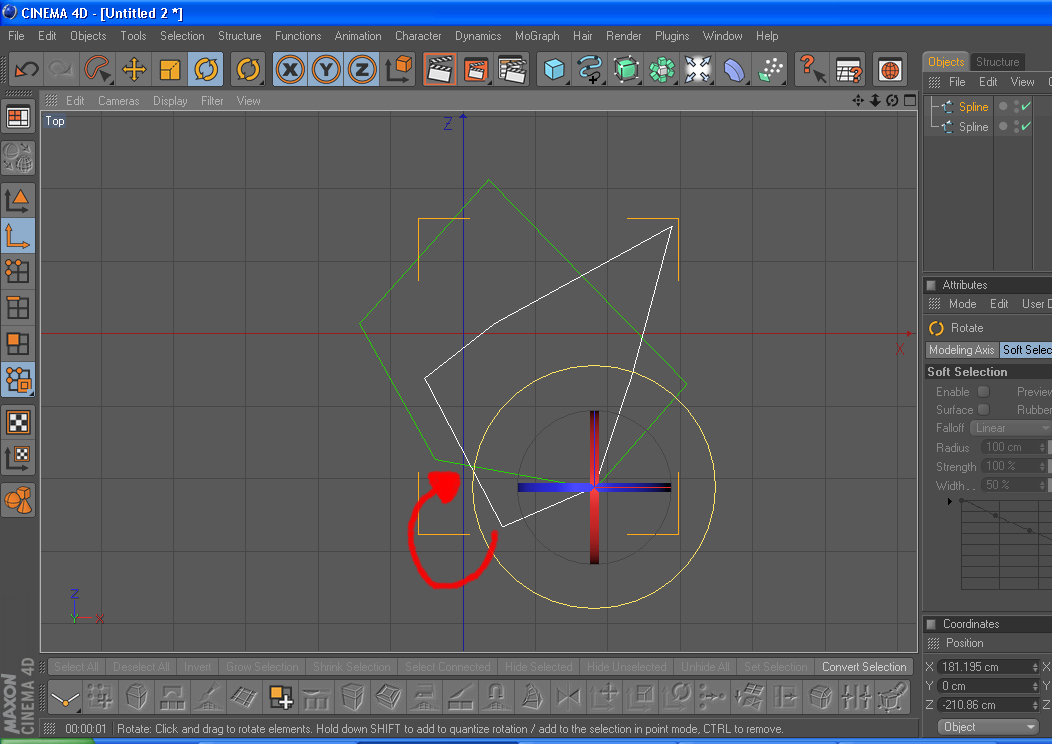Open the Falloff Linear dropdown
The width and height of the screenshot is (1052, 744).
pos(1010,427)
